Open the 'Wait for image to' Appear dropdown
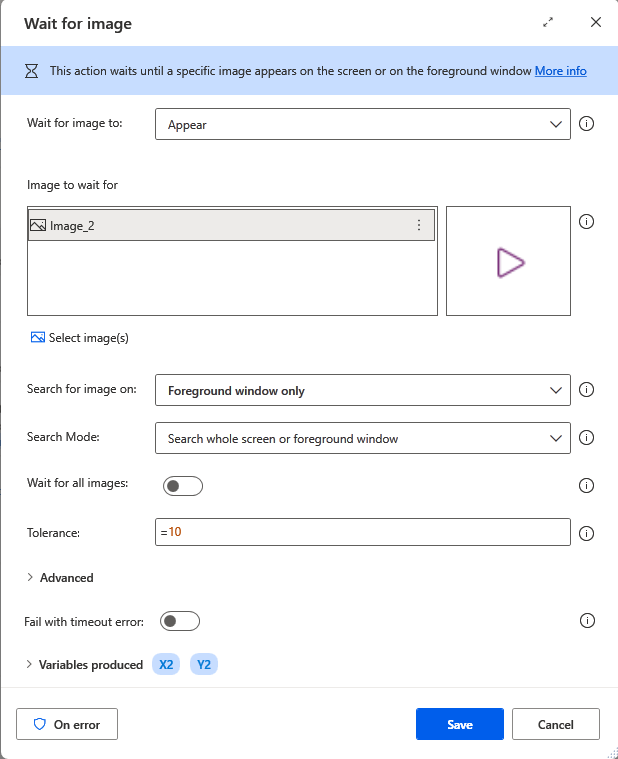Image resolution: width=618 pixels, height=759 pixels. point(362,124)
